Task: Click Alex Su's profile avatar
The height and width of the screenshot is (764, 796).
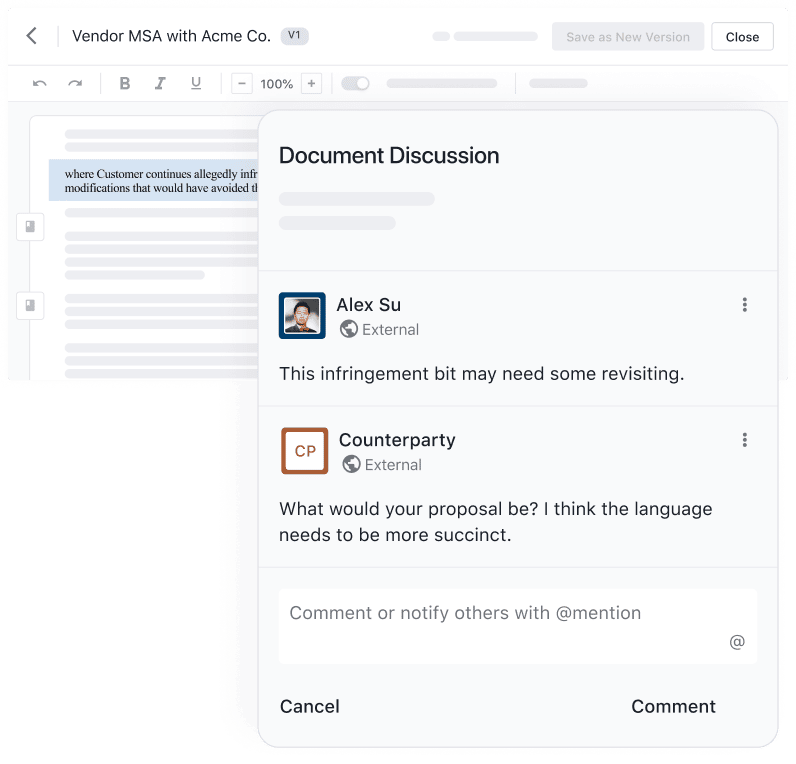Action: [302, 316]
